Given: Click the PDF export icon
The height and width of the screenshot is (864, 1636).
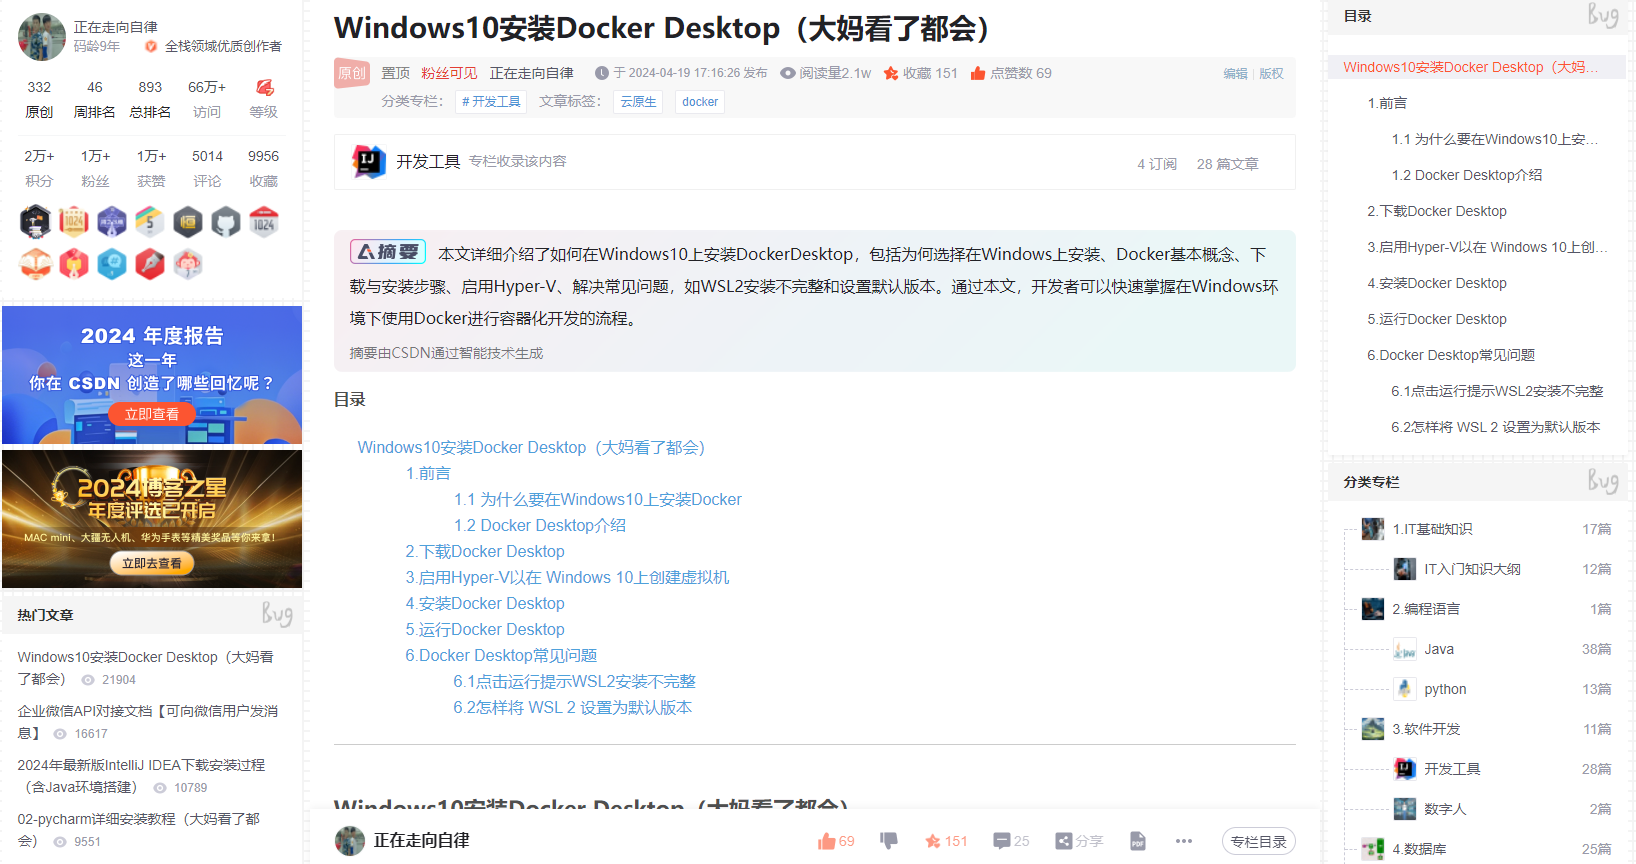Looking at the screenshot, I should point(1137,841).
